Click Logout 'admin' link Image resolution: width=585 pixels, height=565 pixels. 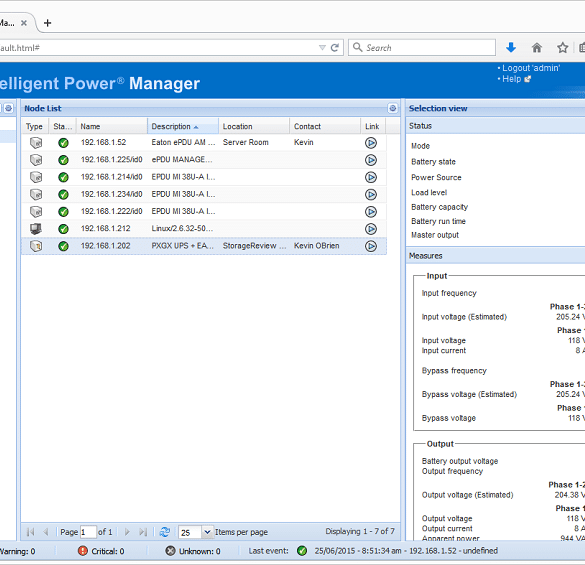531,68
